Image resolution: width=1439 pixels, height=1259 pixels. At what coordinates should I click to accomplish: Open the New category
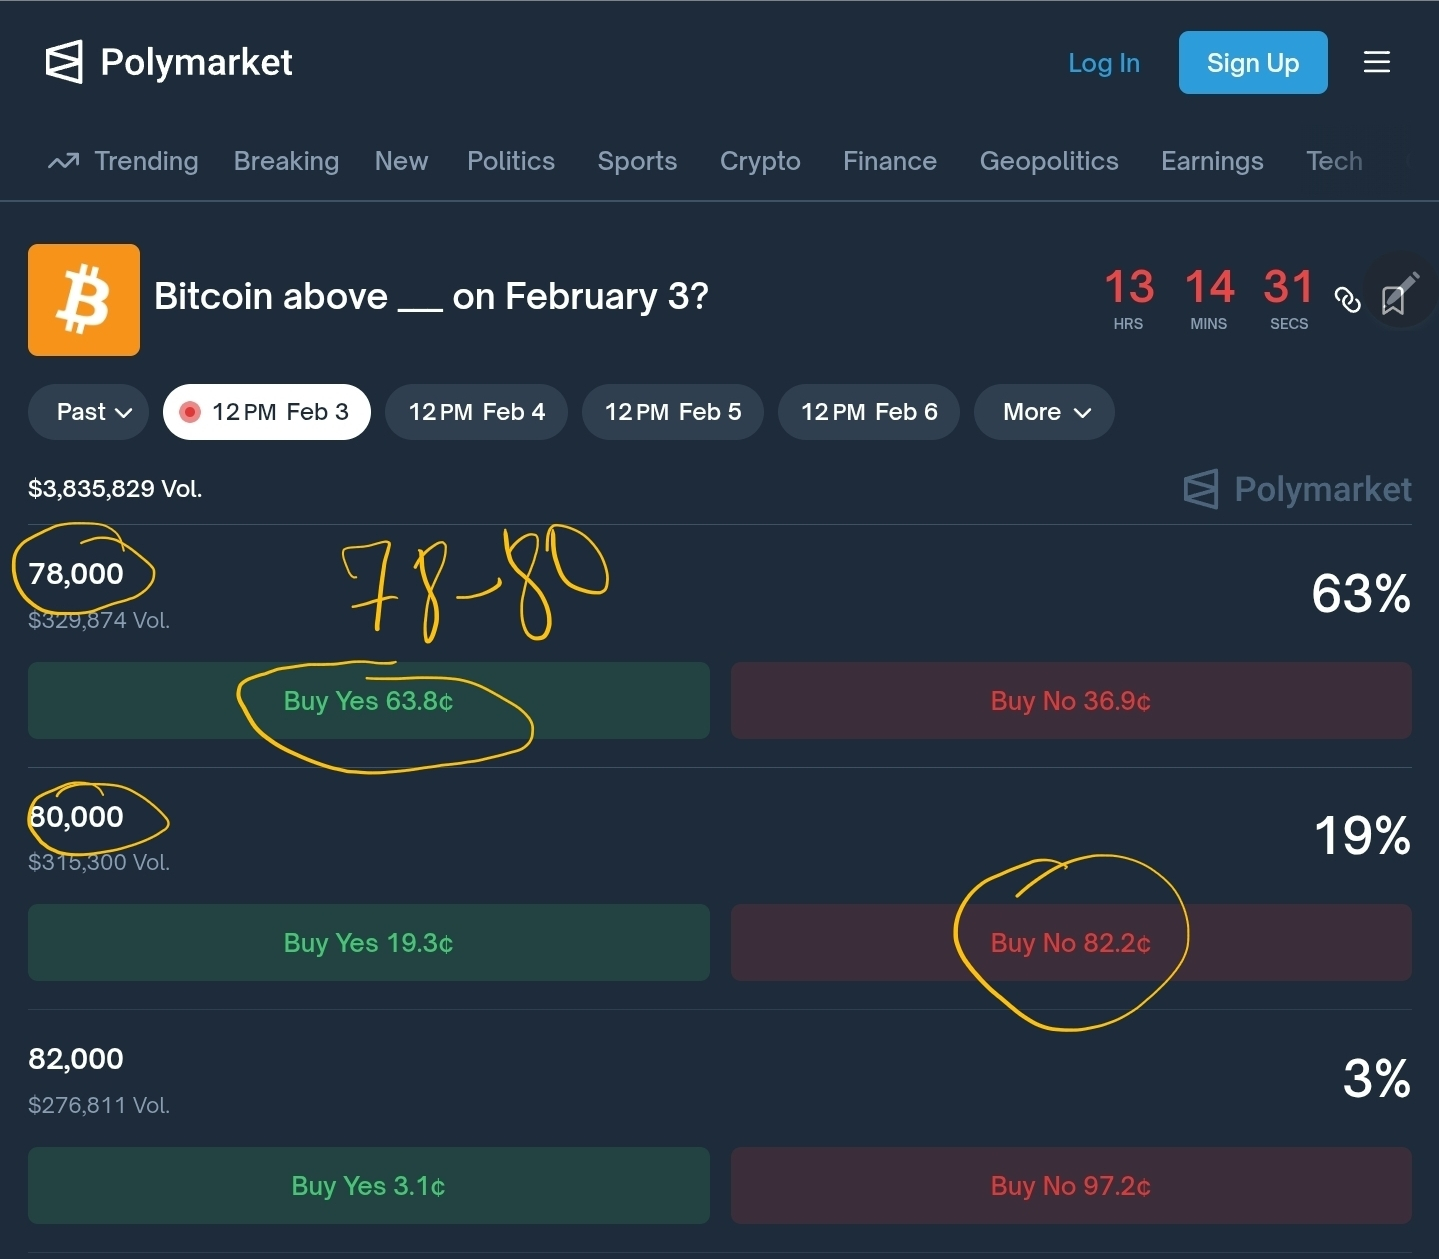pos(401,161)
